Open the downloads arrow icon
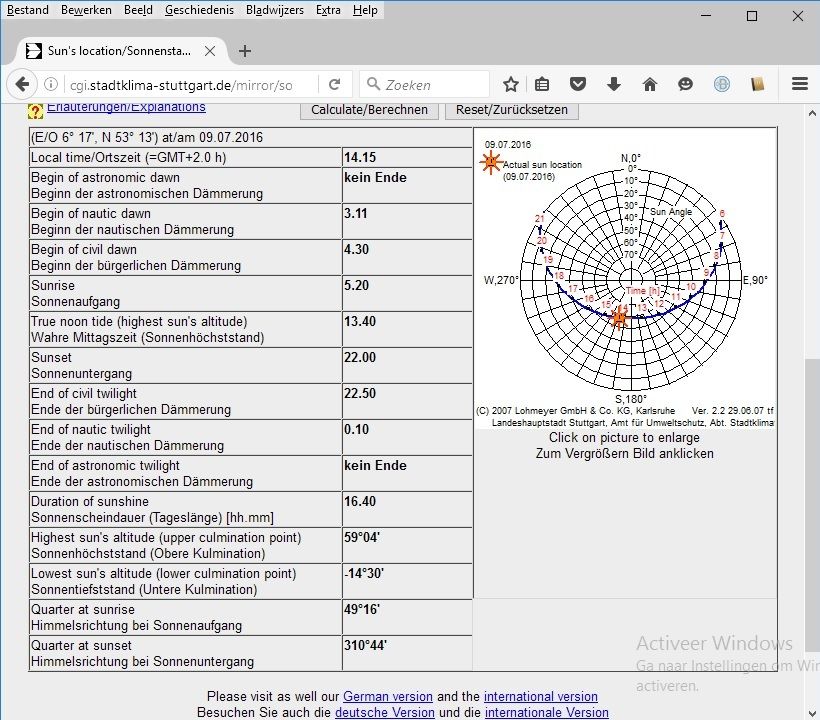 point(614,84)
